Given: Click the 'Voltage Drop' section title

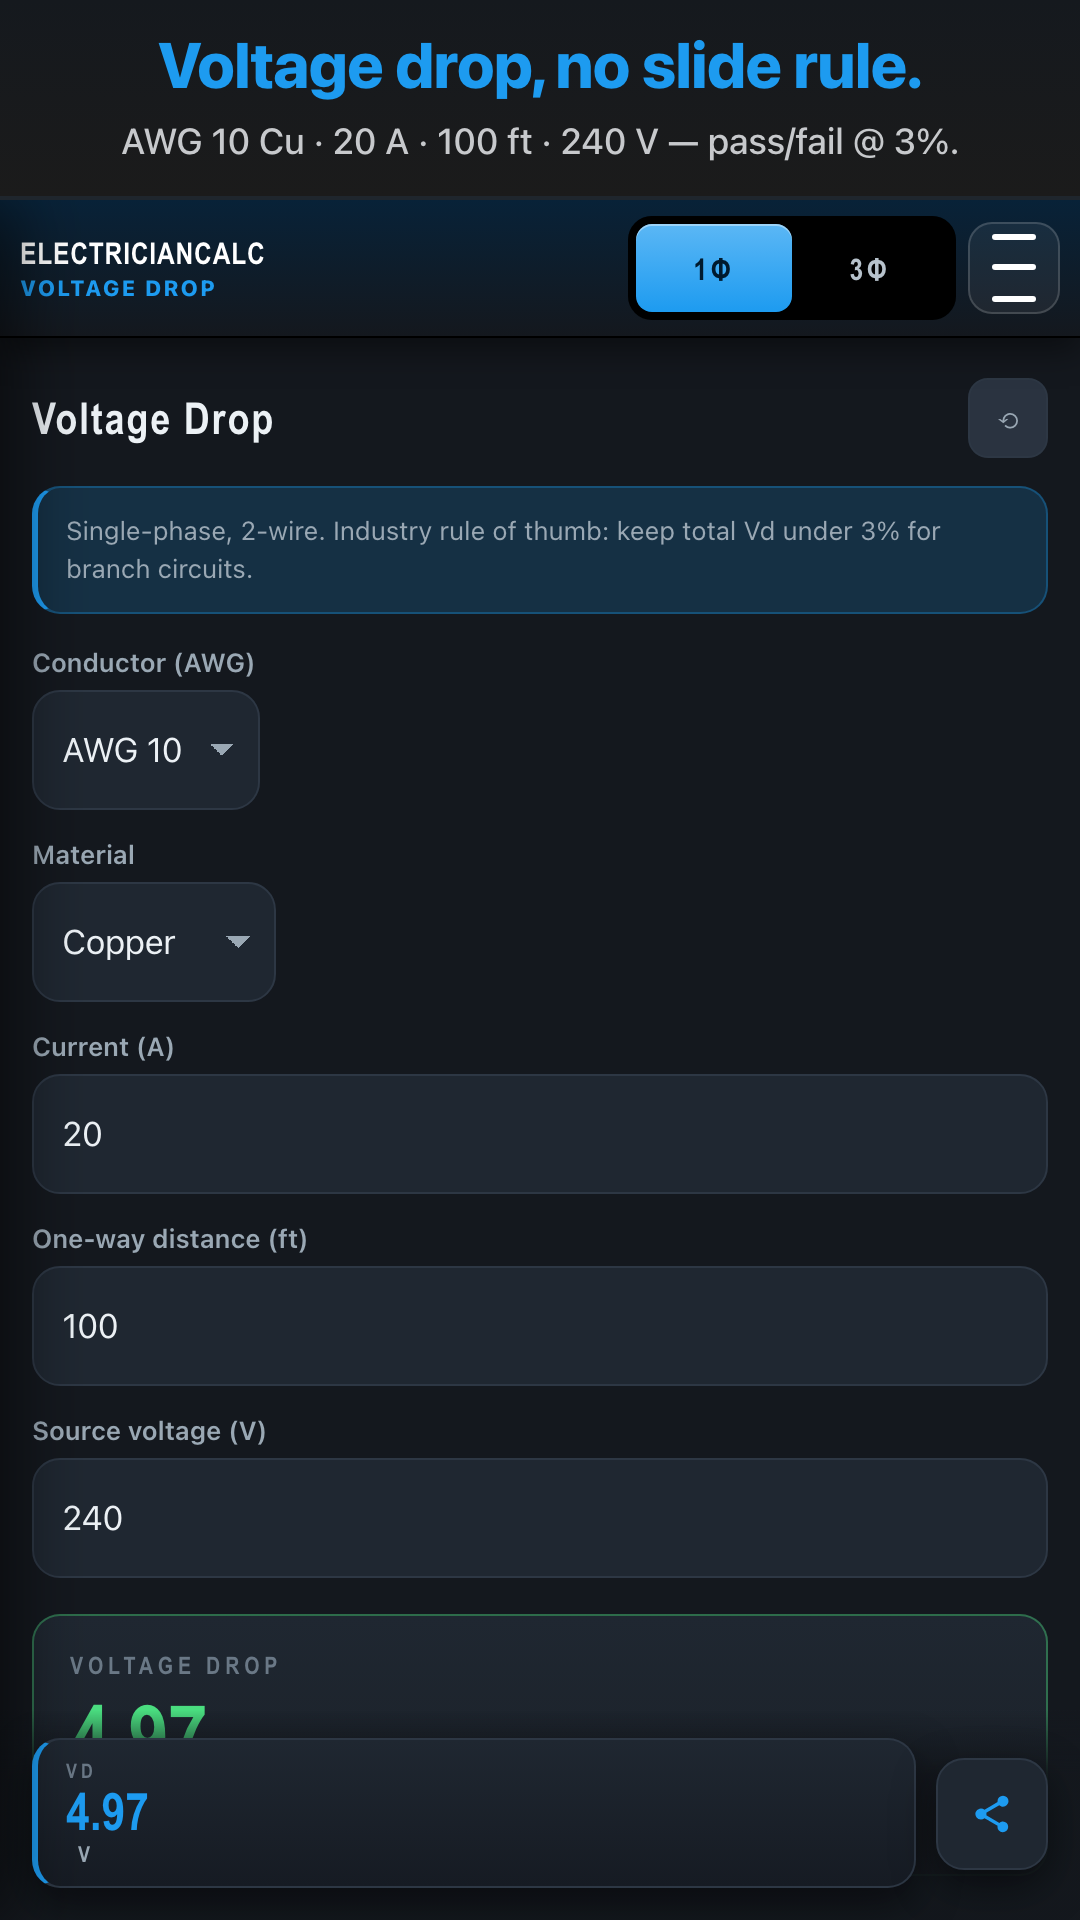Looking at the screenshot, I should pyautogui.click(x=153, y=420).
